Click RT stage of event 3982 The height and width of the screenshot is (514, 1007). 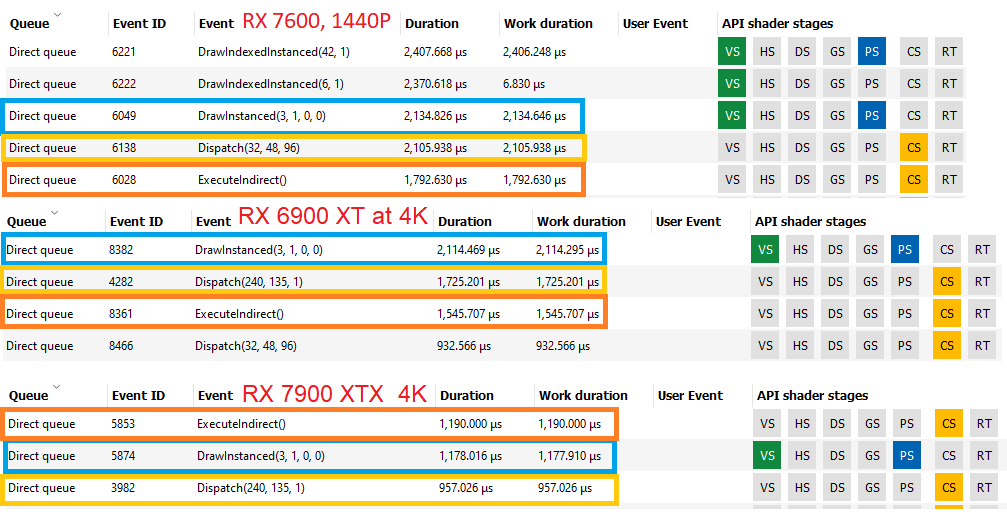click(984, 488)
